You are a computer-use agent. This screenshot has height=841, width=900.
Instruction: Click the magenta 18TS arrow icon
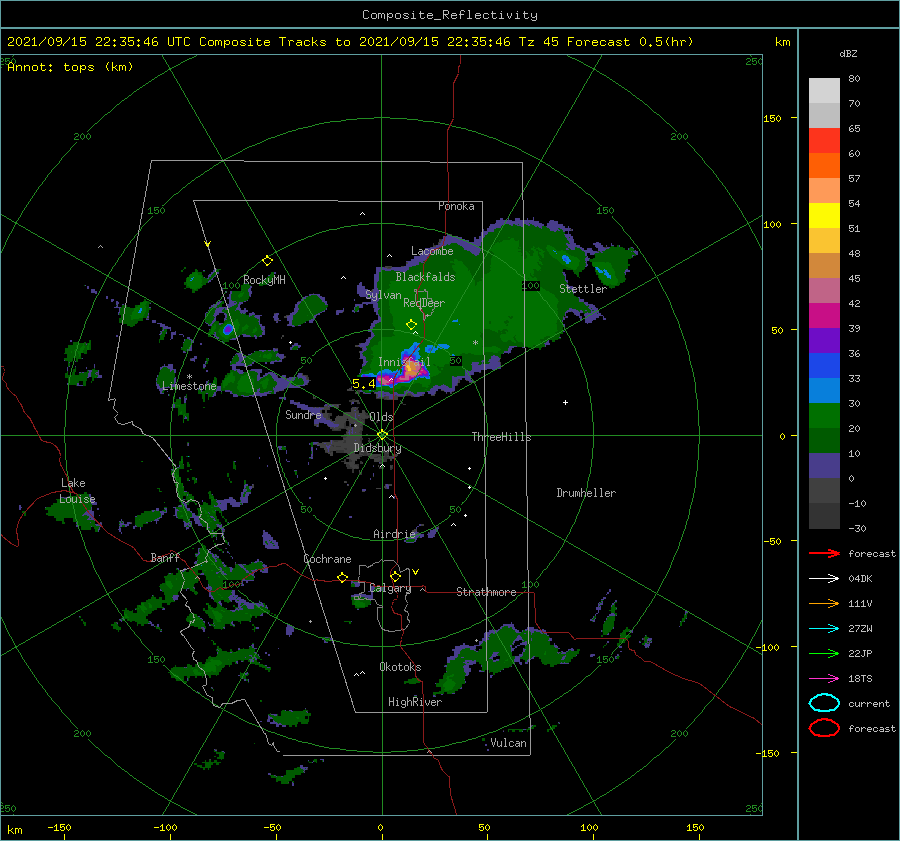coord(824,679)
